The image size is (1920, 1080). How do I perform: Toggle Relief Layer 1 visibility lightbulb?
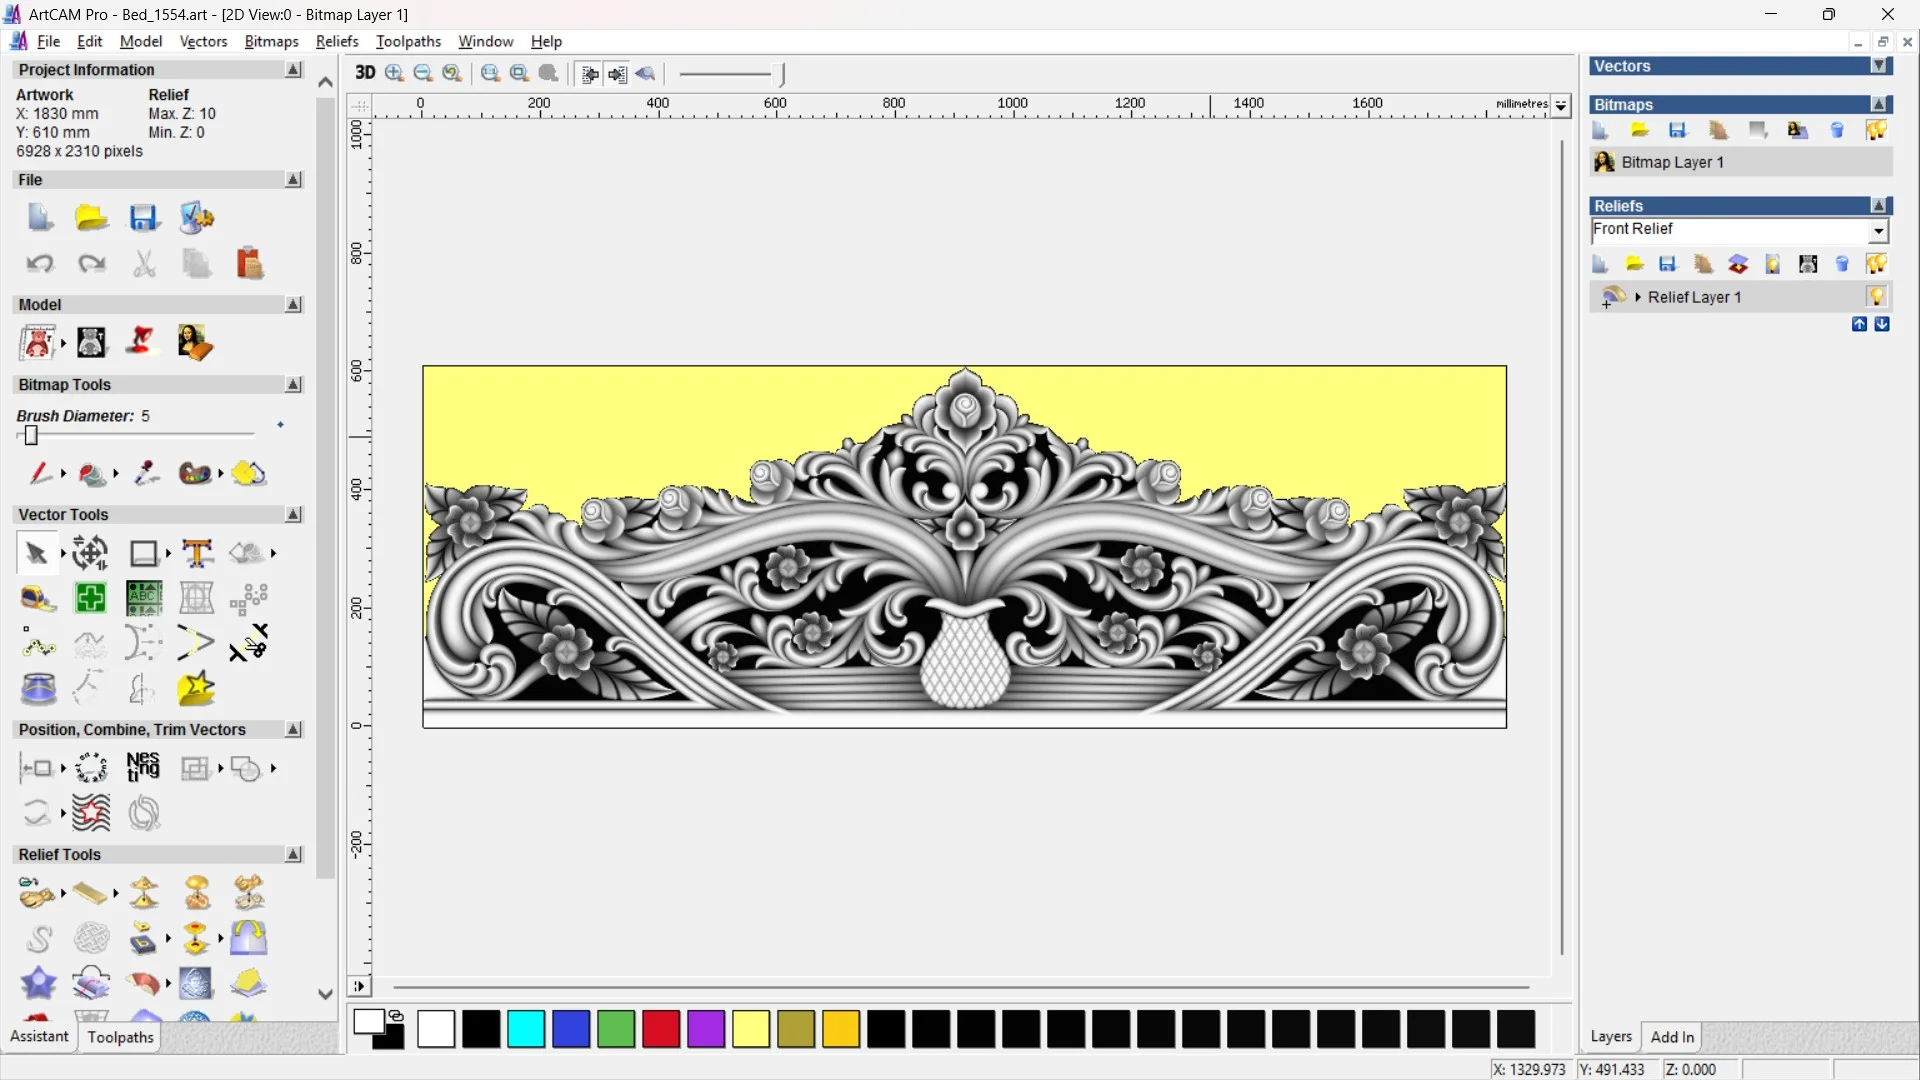[x=1876, y=297]
